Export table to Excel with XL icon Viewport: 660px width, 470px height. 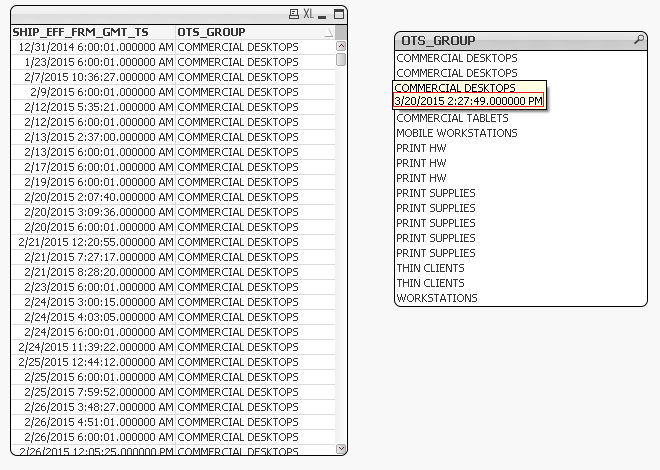[x=309, y=14]
